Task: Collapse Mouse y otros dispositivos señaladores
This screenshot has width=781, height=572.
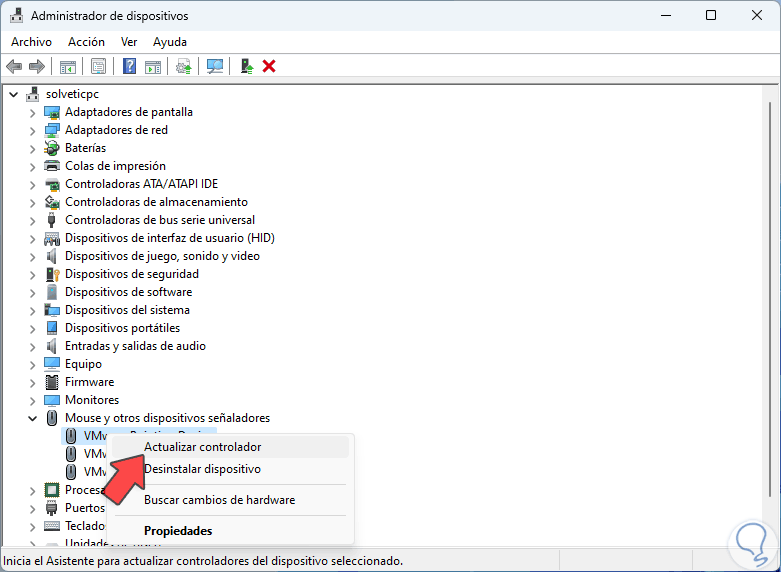Action: coord(32,419)
